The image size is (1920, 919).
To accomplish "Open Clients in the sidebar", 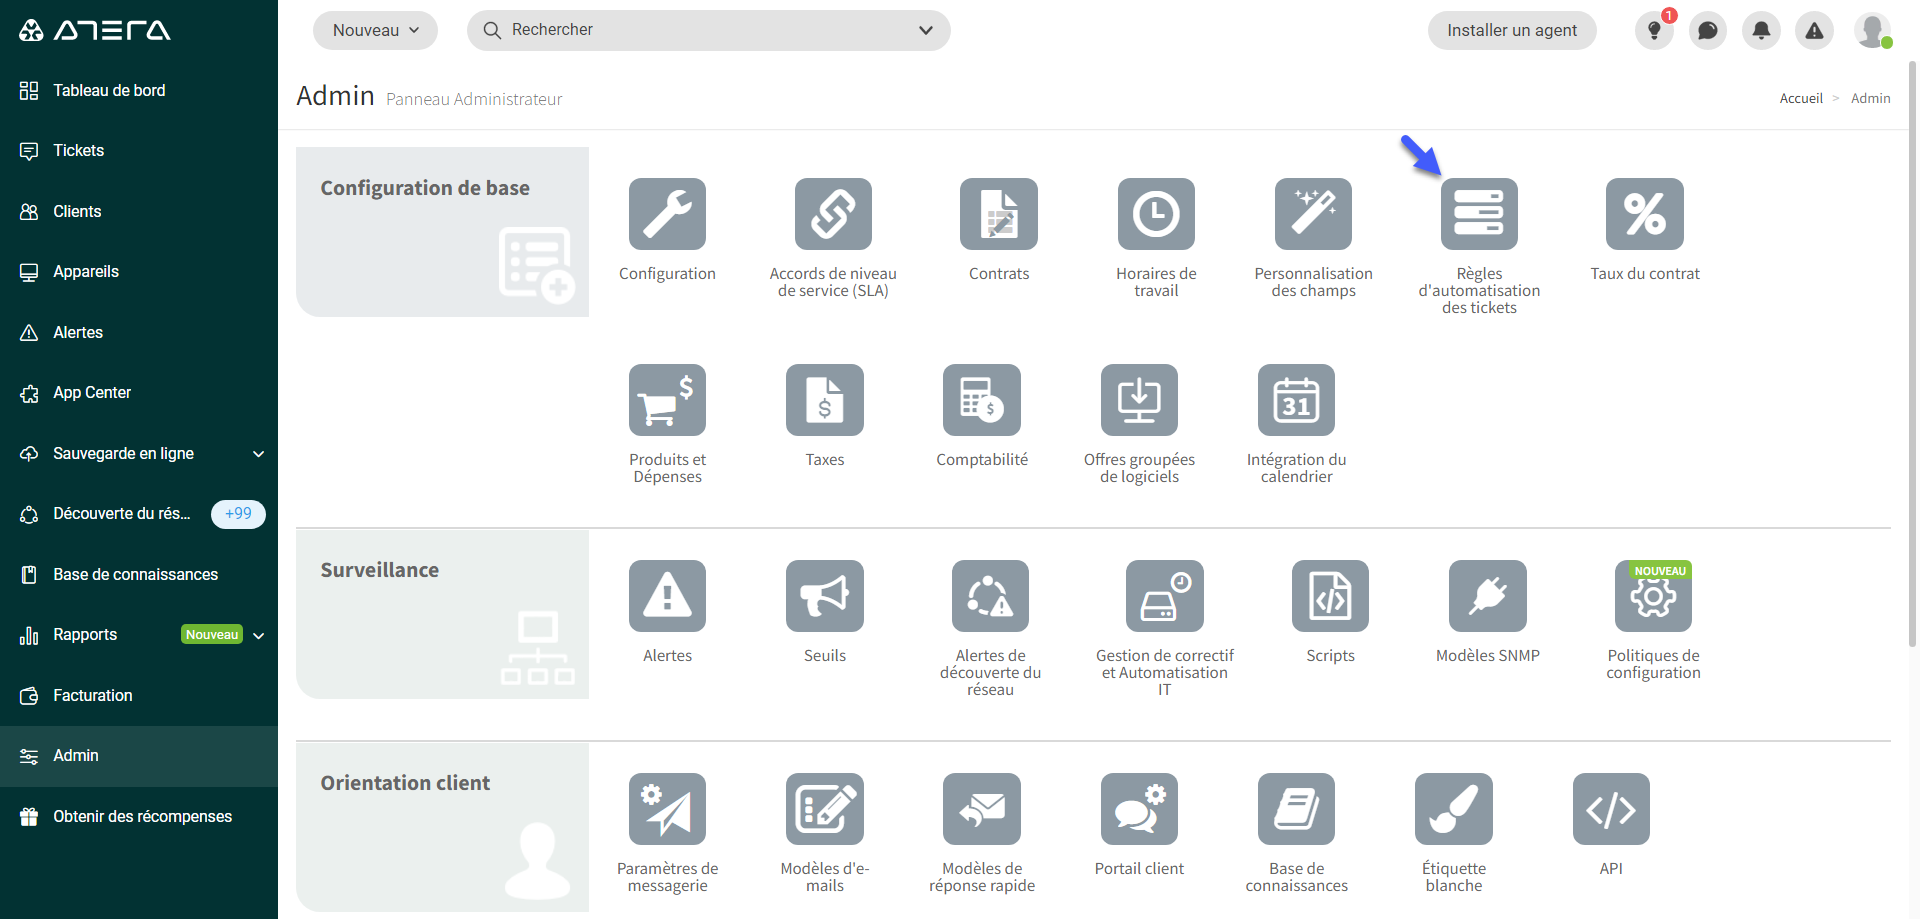I will tap(139, 211).
